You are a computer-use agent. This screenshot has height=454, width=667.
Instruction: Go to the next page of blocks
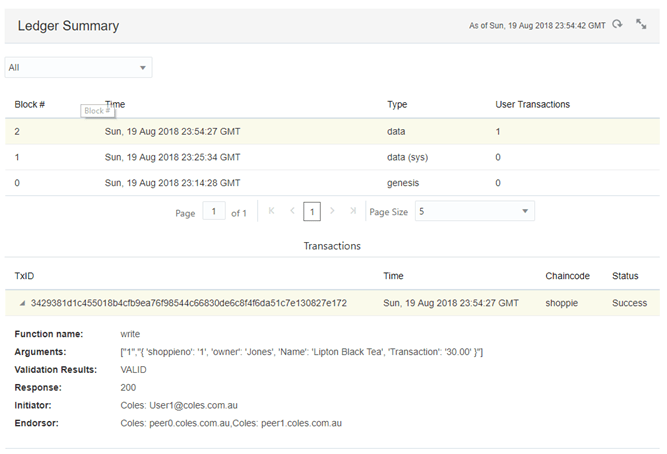pyautogui.click(x=332, y=212)
